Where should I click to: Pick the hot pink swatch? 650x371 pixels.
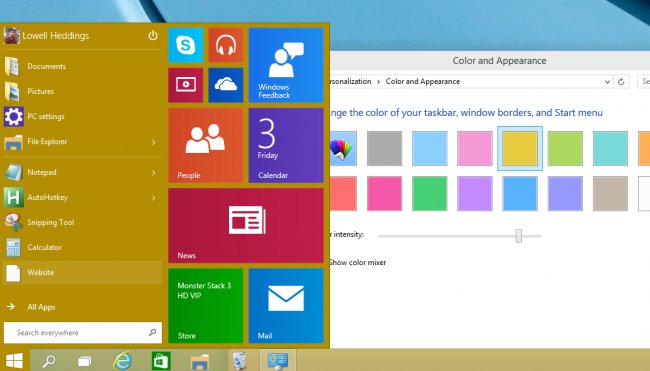[x=384, y=194]
